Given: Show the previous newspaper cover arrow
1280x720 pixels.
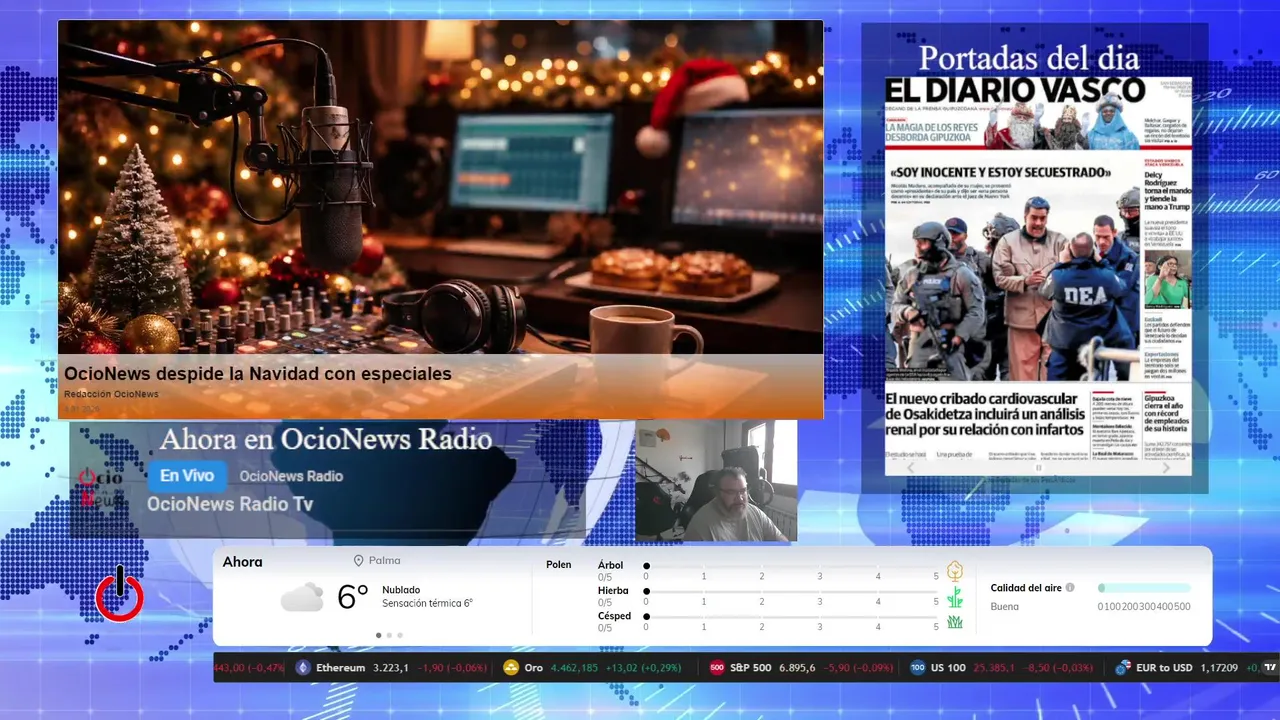Looking at the screenshot, I should tap(910, 467).
